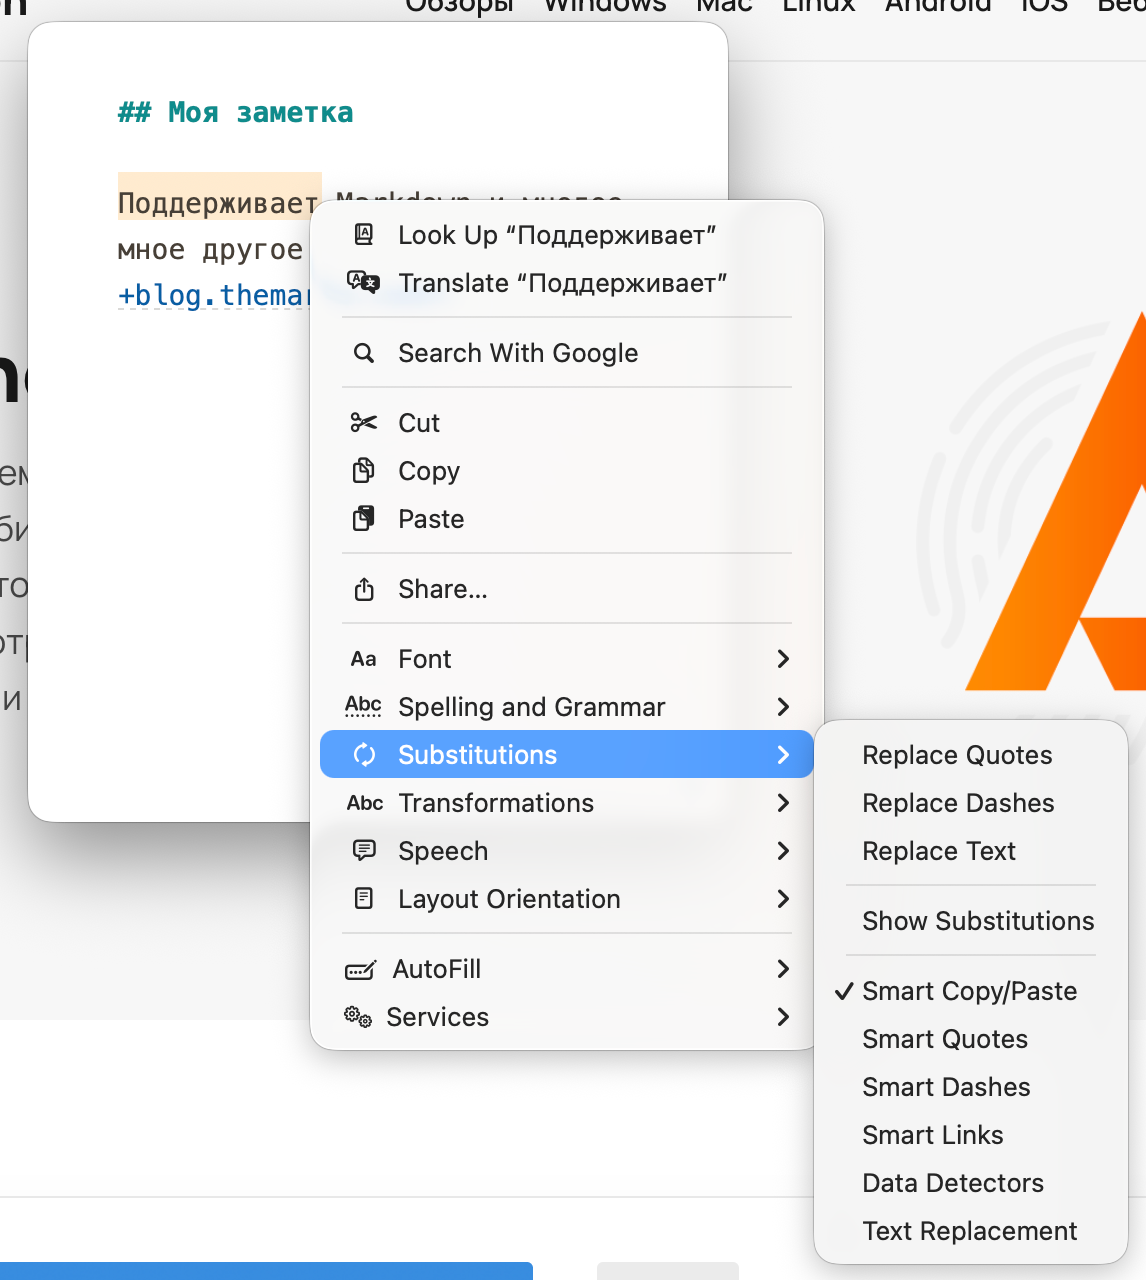Choose Replace Quotes from the submenu
This screenshot has width=1146, height=1280.
click(957, 755)
